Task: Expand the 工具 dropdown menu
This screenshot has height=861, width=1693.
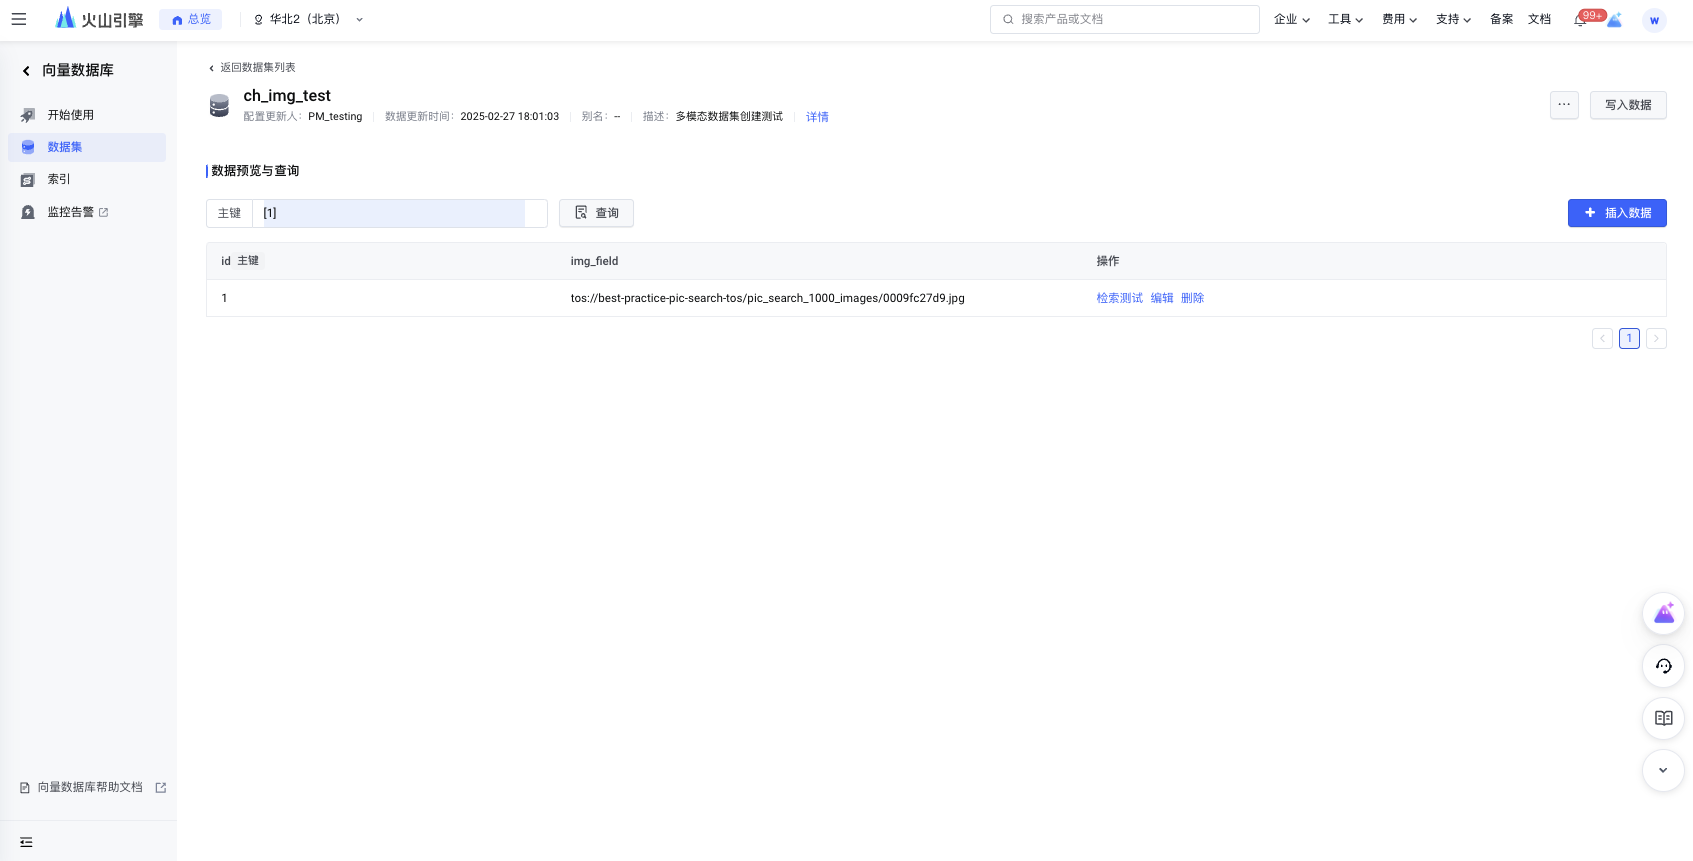Action: [x=1346, y=19]
